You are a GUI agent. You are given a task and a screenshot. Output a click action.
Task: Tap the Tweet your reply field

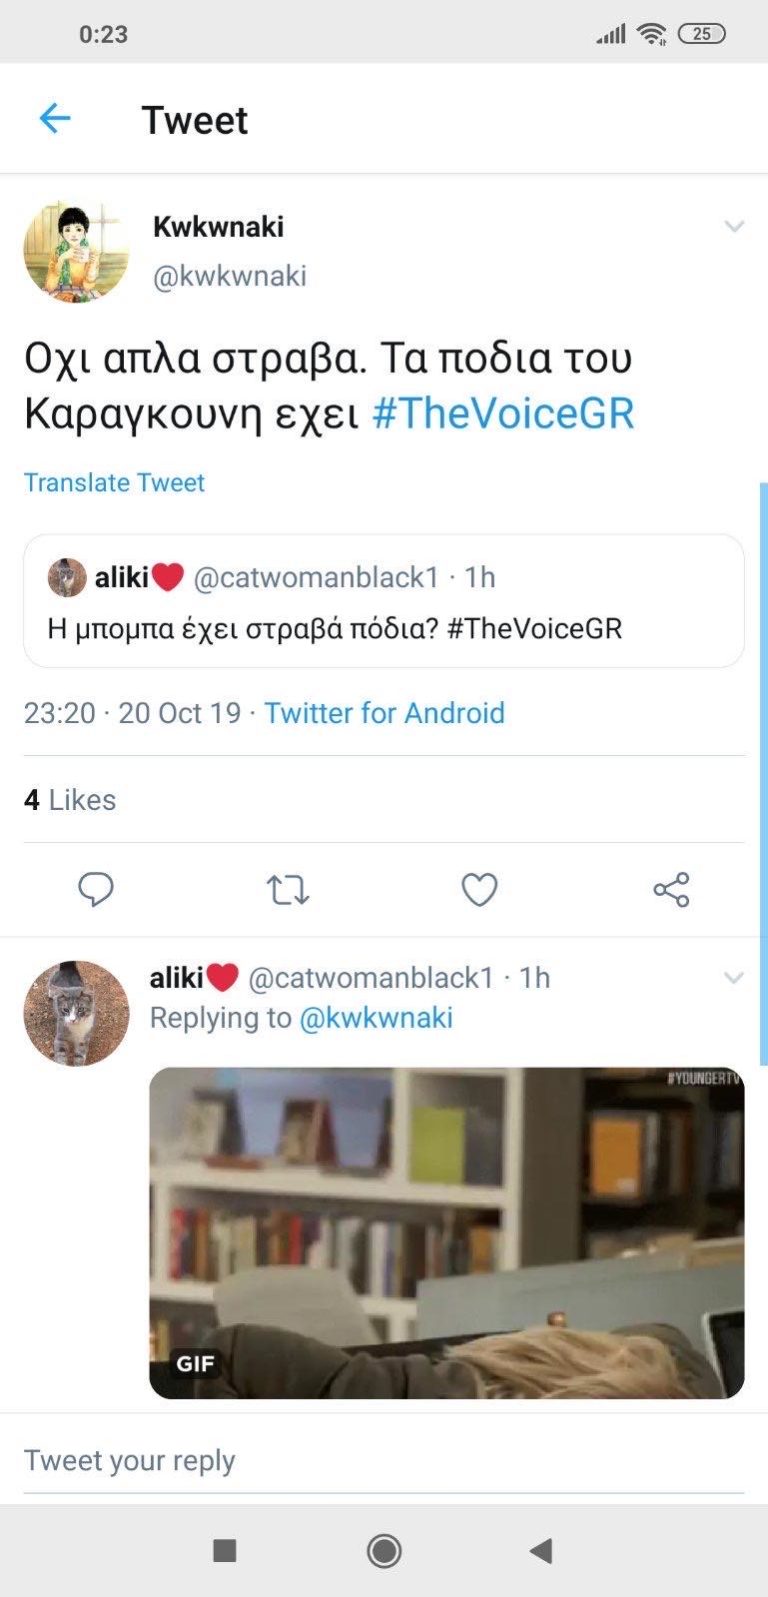(x=384, y=1461)
